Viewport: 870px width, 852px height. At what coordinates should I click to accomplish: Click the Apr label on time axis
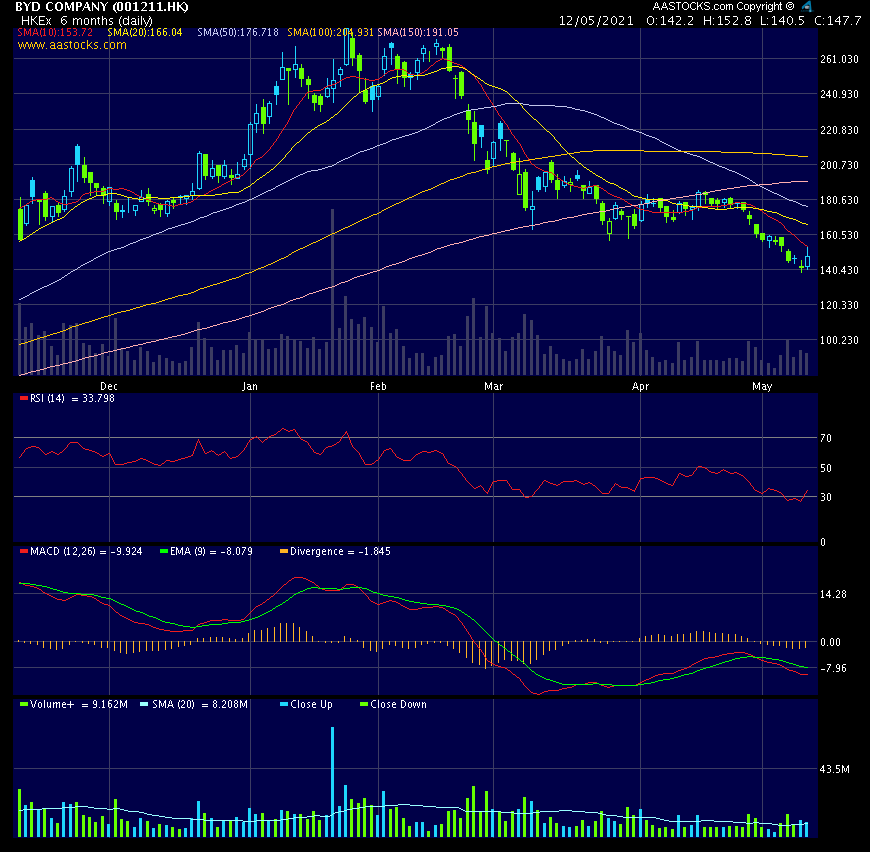tap(640, 386)
